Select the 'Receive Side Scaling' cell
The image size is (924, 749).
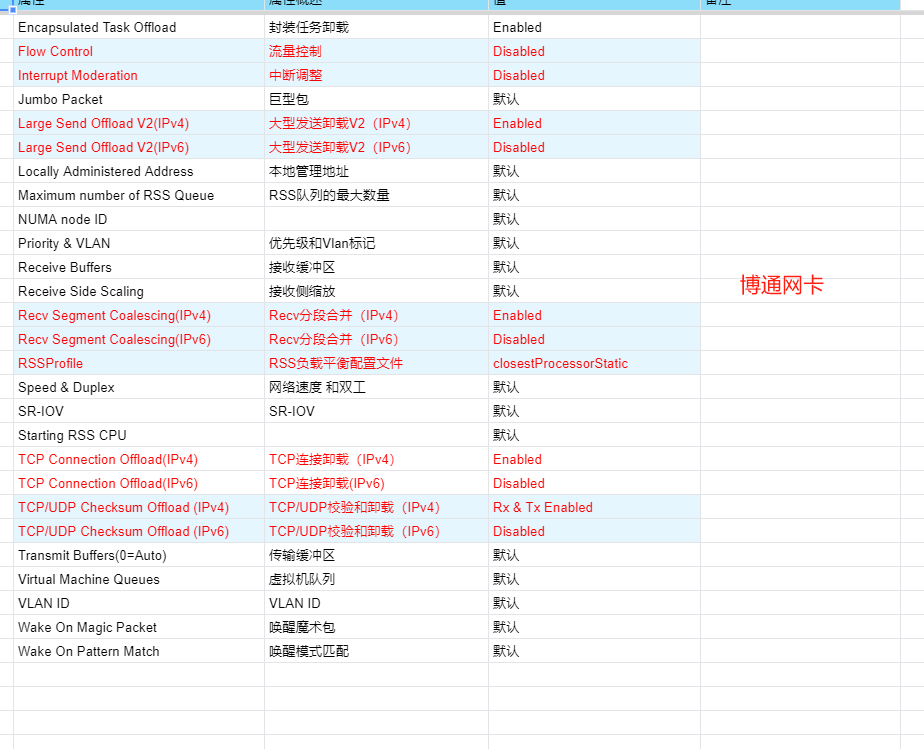pos(139,291)
